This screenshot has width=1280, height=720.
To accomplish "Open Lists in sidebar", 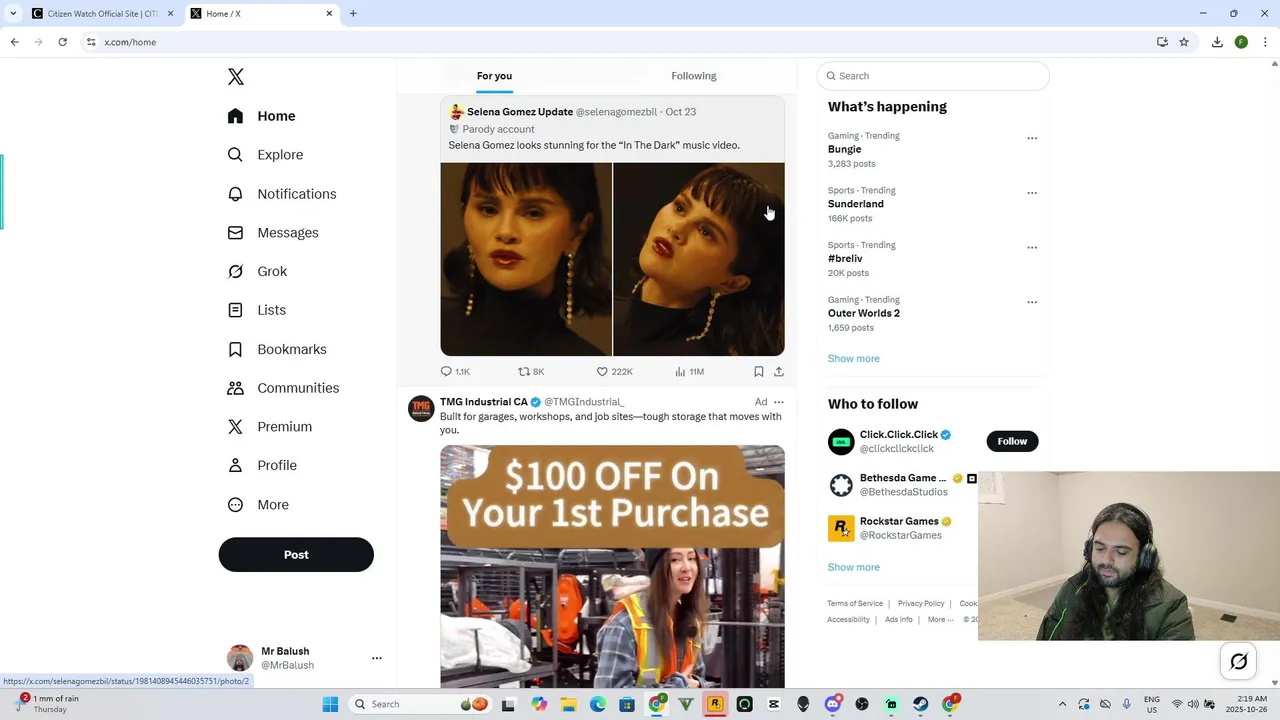I will pyautogui.click(x=256, y=310).
